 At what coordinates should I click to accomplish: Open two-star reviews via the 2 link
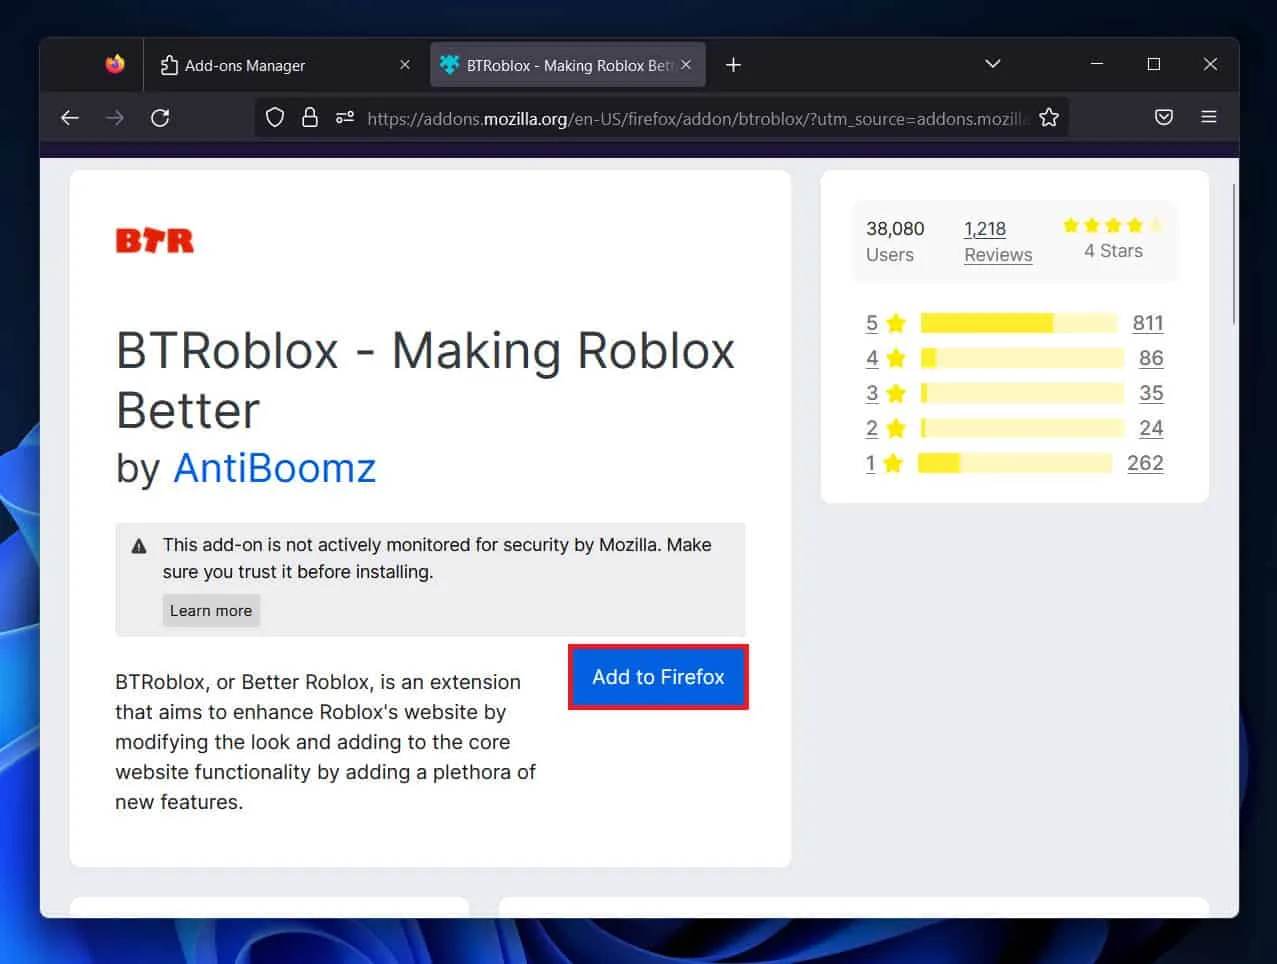[872, 428]
